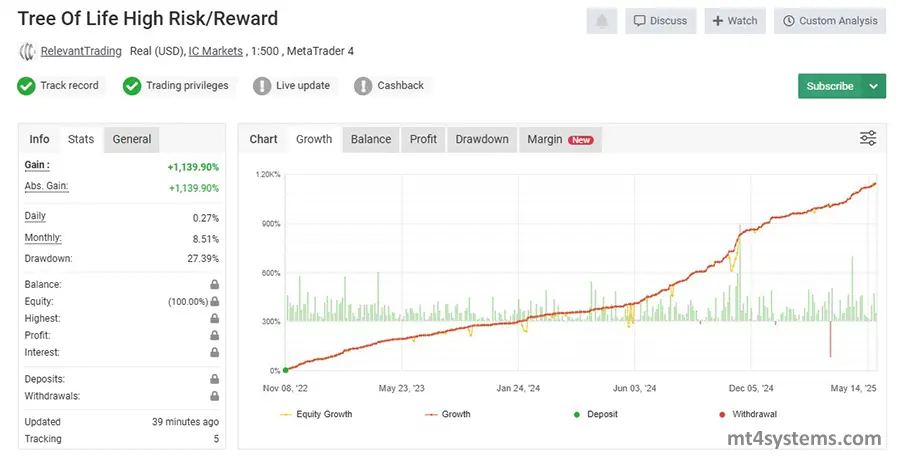900x456 pixels.
Task: Open chart settings sliders icon
Action: pos(868,139)
